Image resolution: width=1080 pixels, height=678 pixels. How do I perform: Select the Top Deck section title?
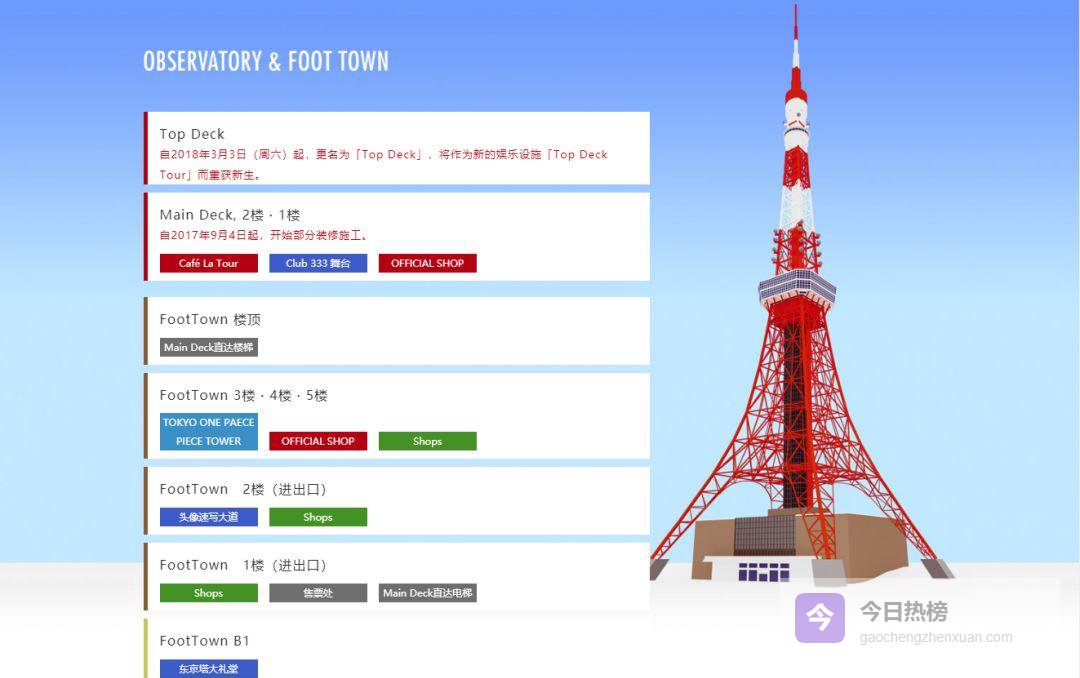(192, 134)
